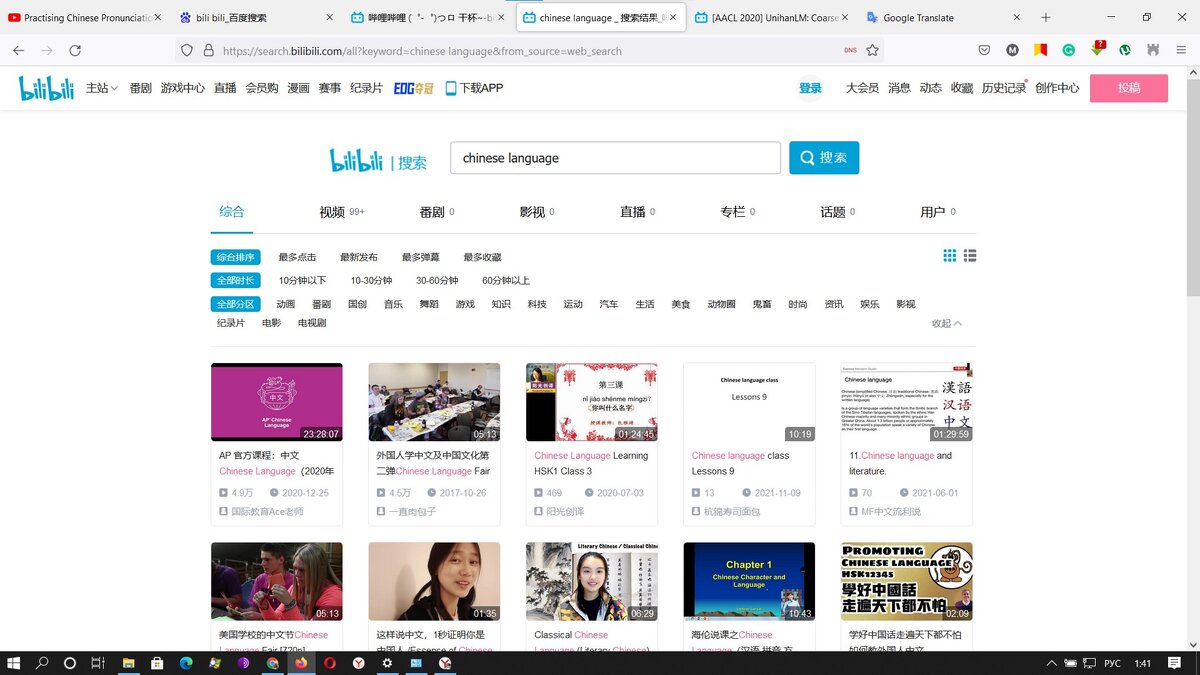1200x675 pixels.
Task: Switch to list view of search results
Action: click(970, 256)
